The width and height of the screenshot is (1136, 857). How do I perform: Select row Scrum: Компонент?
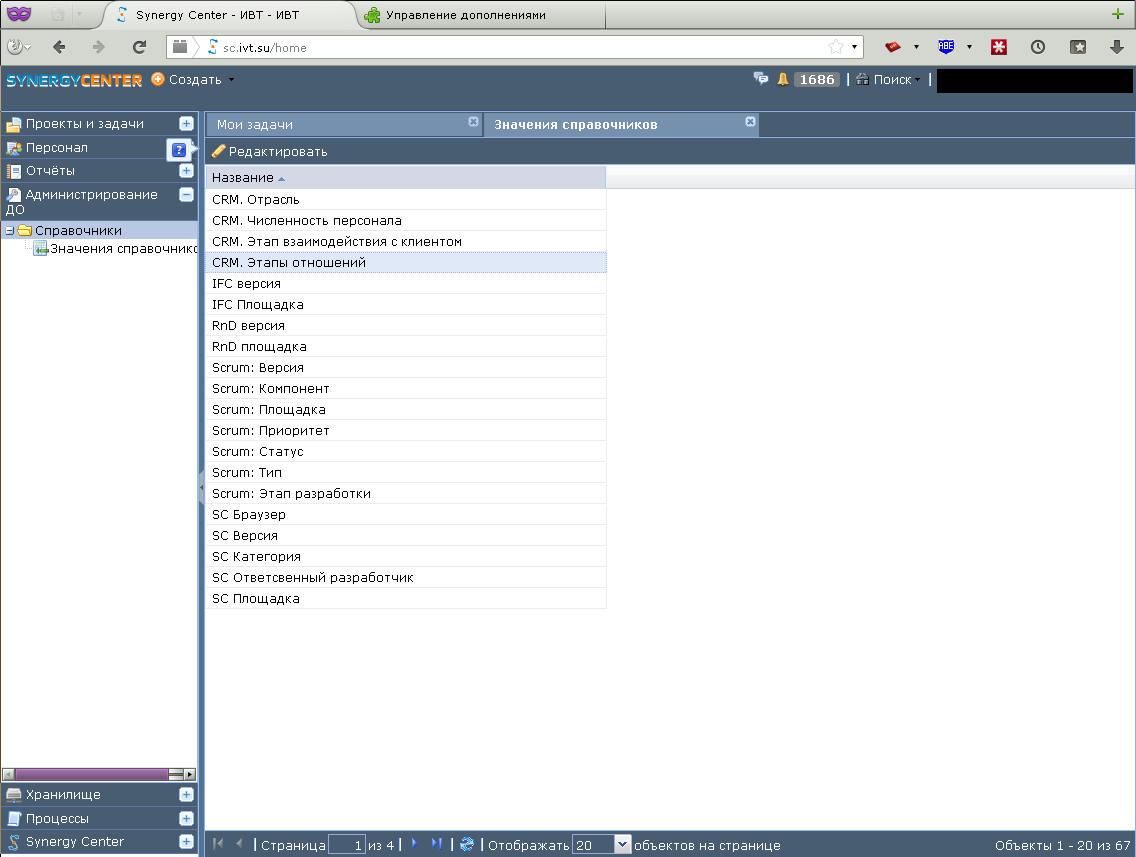406,388
